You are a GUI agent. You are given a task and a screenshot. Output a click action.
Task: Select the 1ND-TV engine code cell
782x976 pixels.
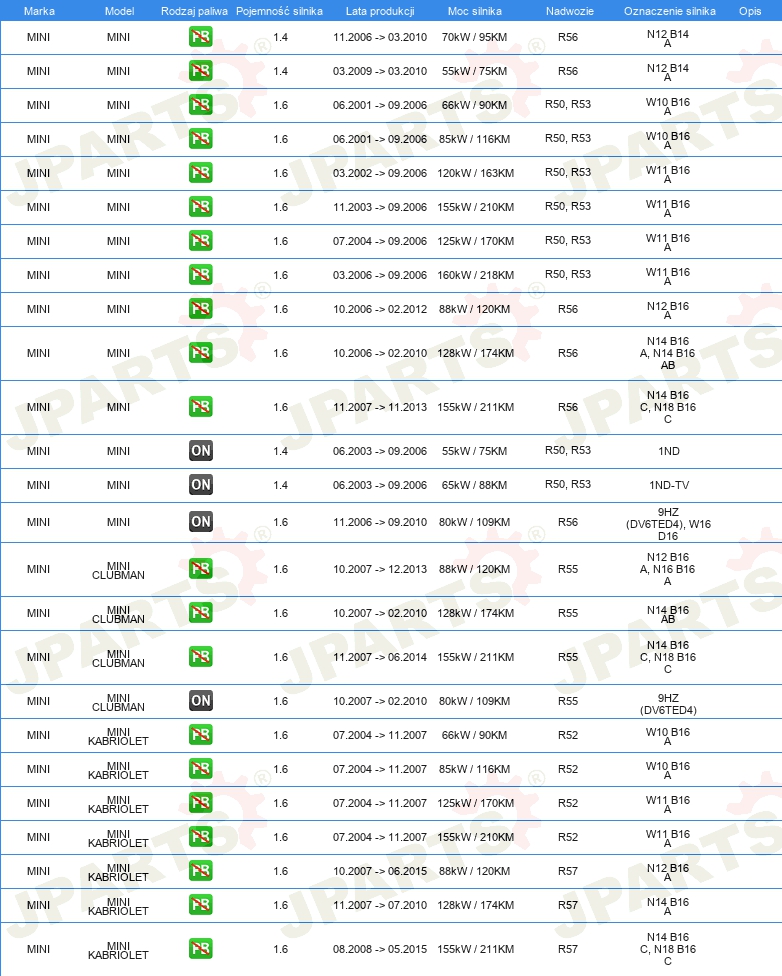669,485
